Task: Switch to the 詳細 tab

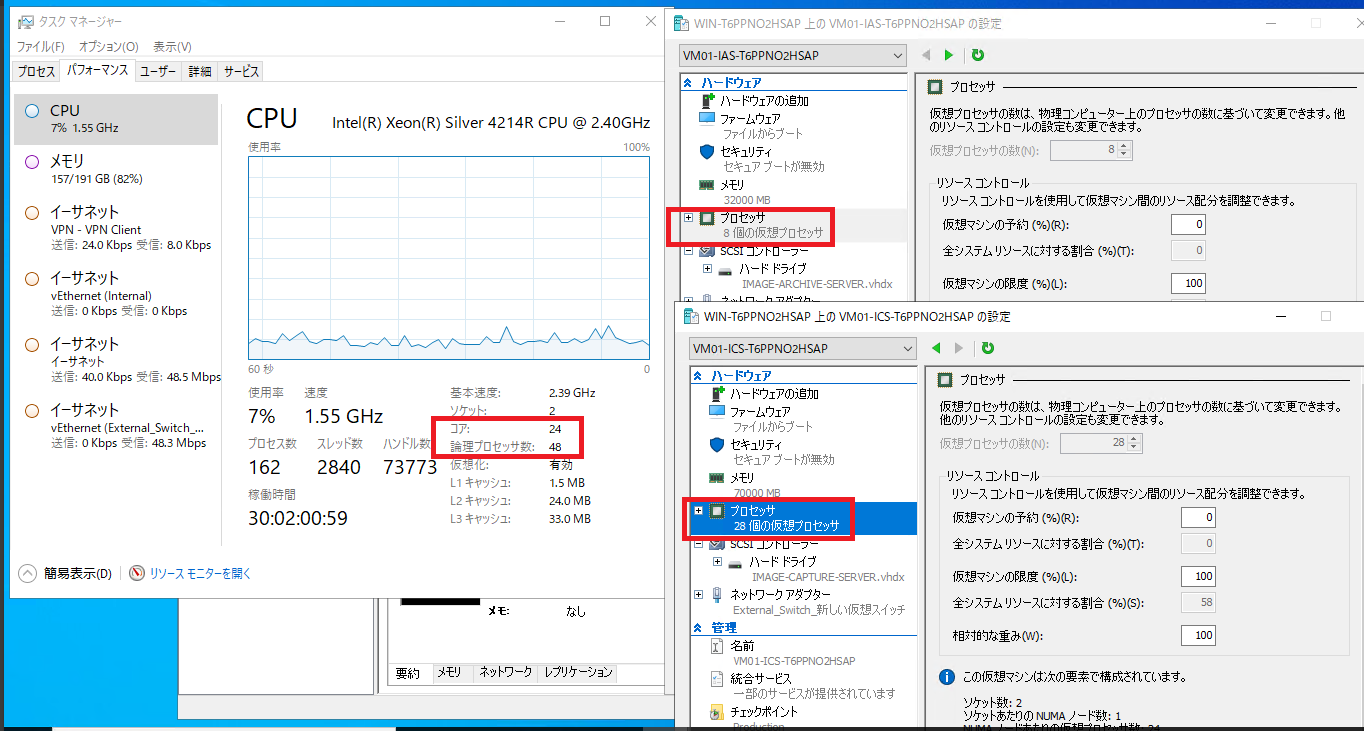Action: click(x=200, y=71)
